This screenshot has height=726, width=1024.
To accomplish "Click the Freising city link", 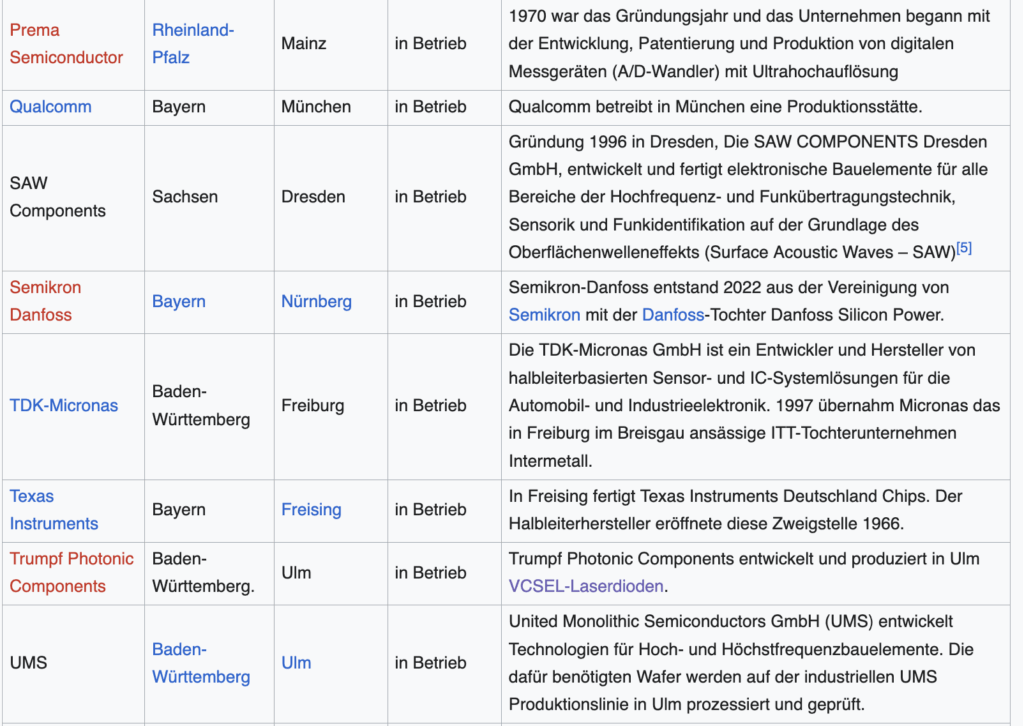I will click(311, 509).
